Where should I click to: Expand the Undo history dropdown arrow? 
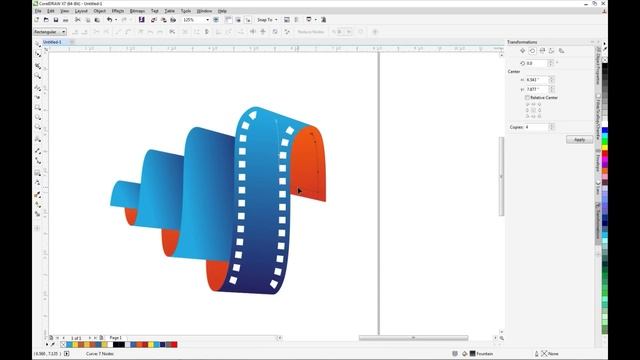[x=116, y=20]
